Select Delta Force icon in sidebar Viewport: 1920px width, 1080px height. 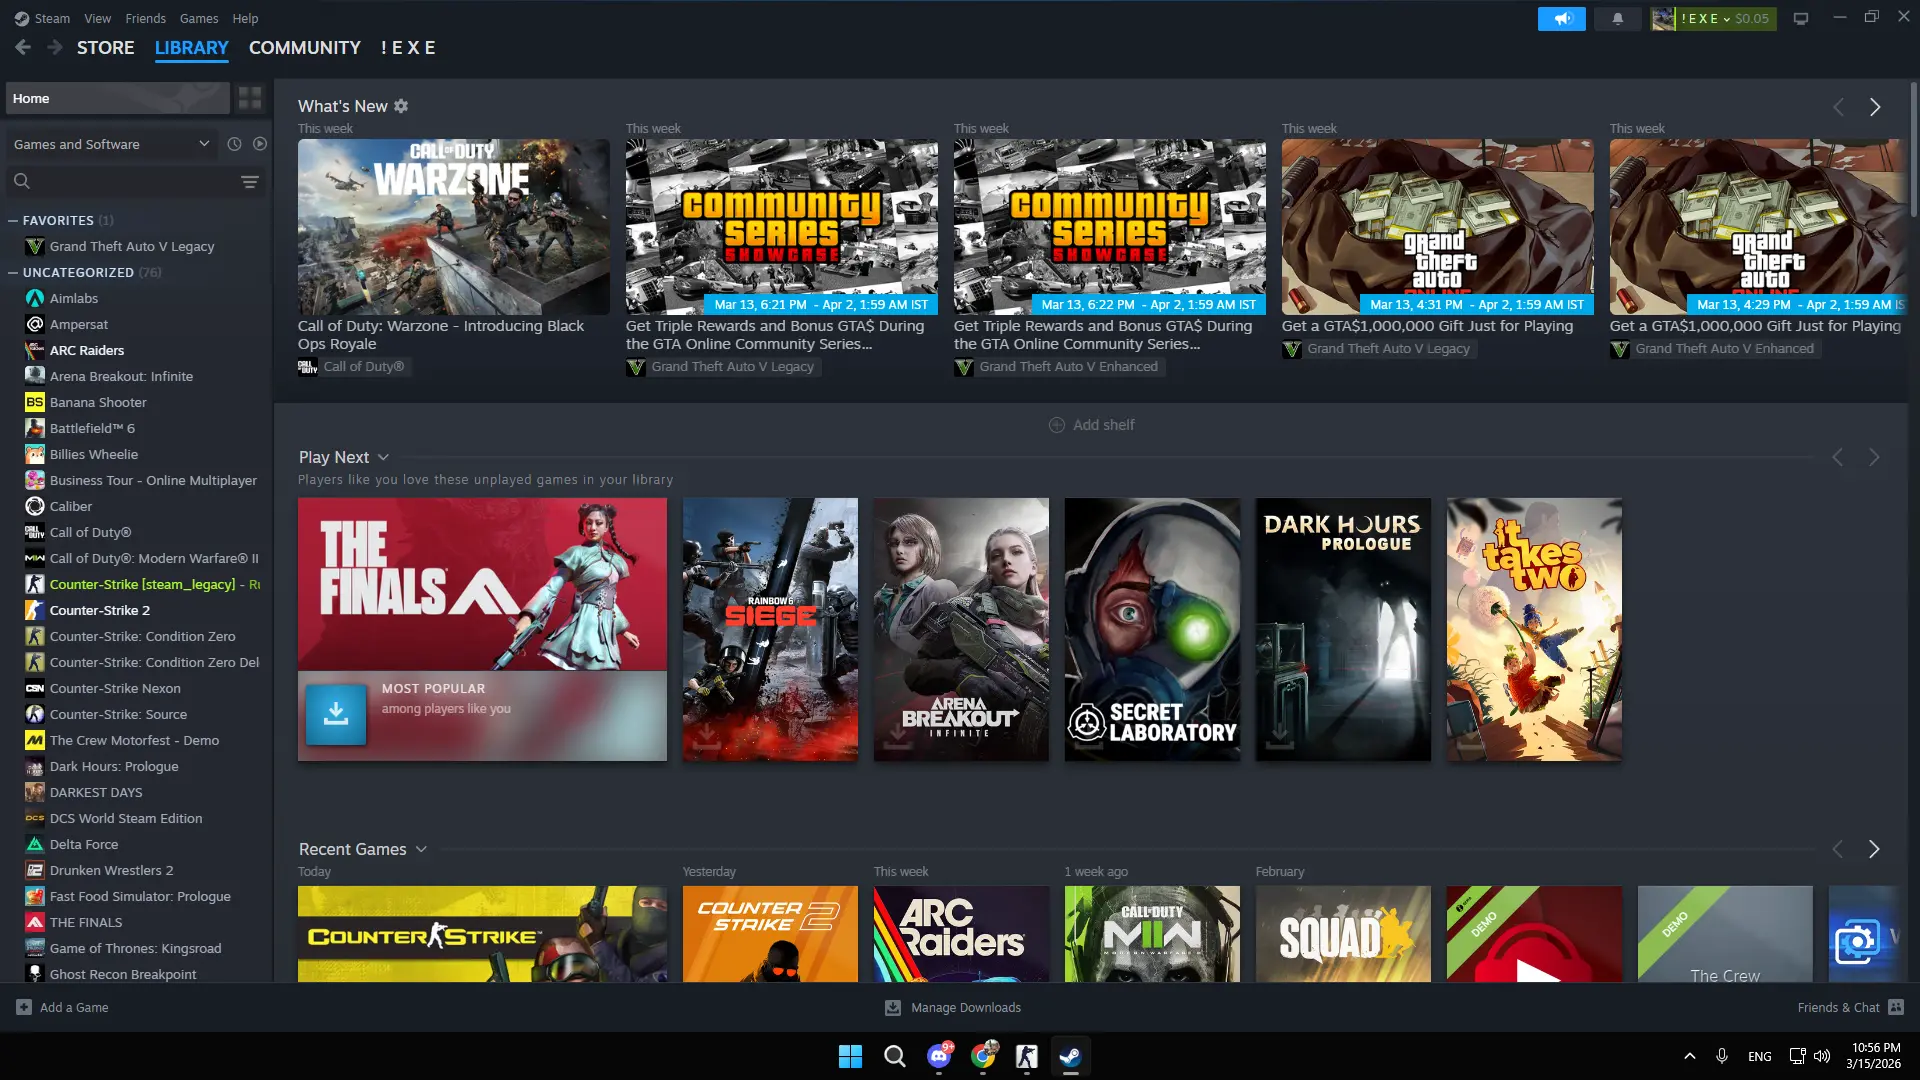(35, 844)
